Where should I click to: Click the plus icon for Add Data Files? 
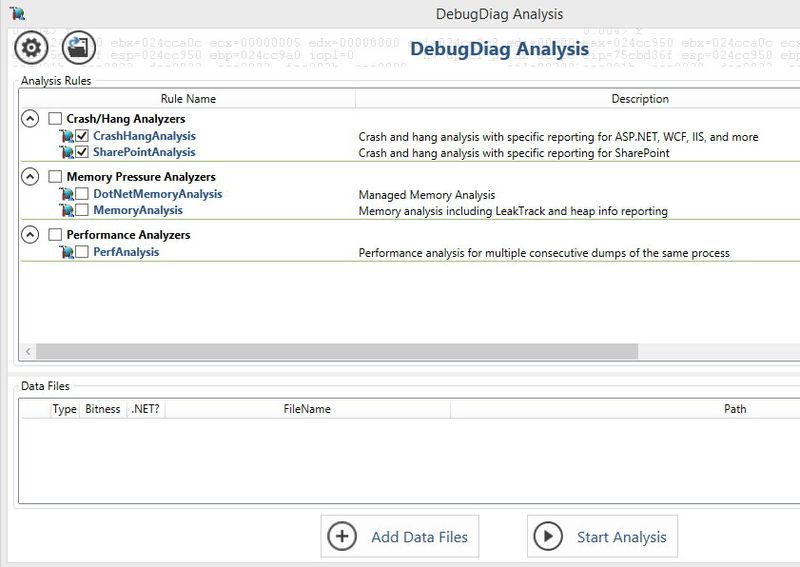click(342, 536)
